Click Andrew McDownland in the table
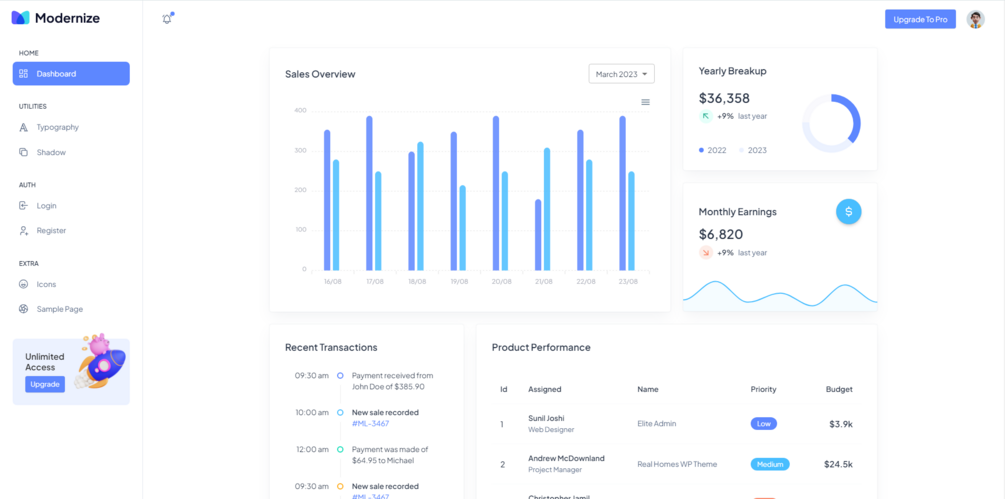1005x499 pixels. pos(567,458)
